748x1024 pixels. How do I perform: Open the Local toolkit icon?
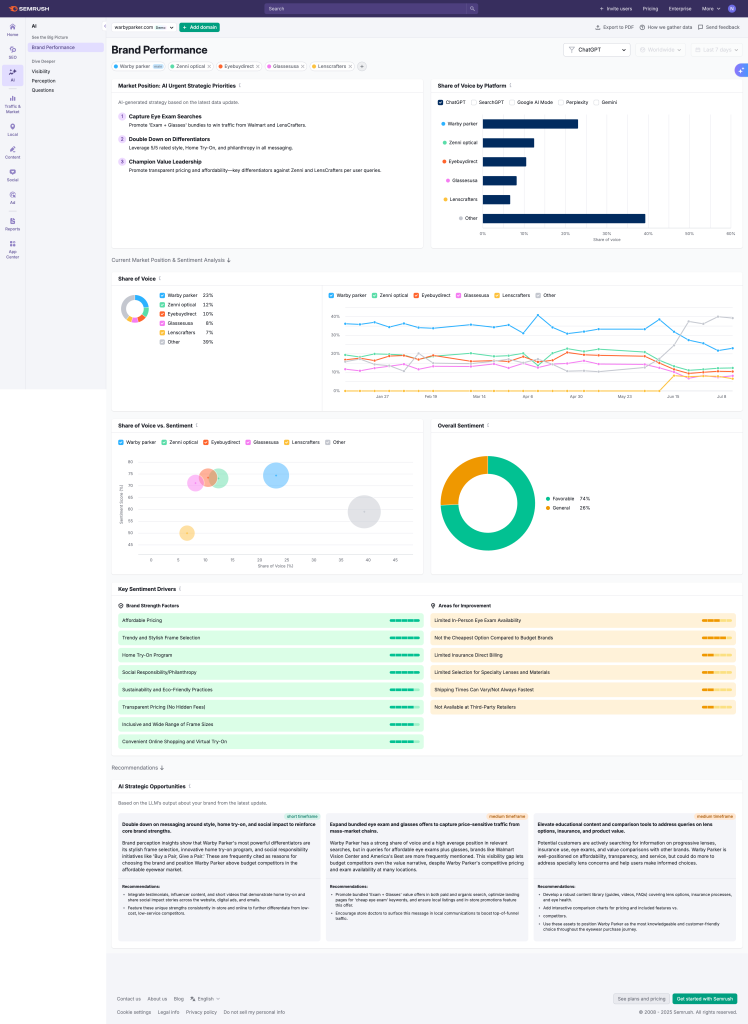[12, 129]
